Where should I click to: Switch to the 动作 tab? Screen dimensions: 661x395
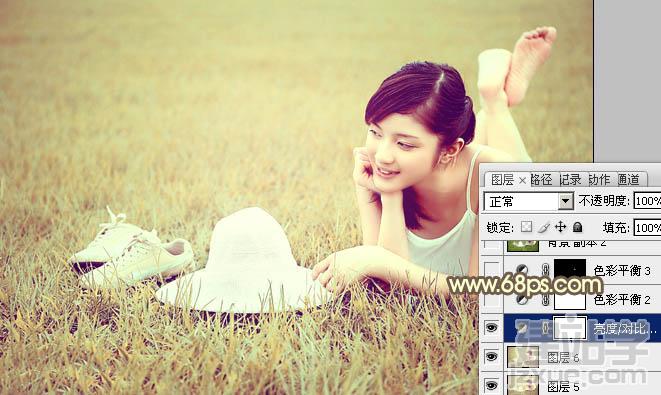(x=599, y=180)
